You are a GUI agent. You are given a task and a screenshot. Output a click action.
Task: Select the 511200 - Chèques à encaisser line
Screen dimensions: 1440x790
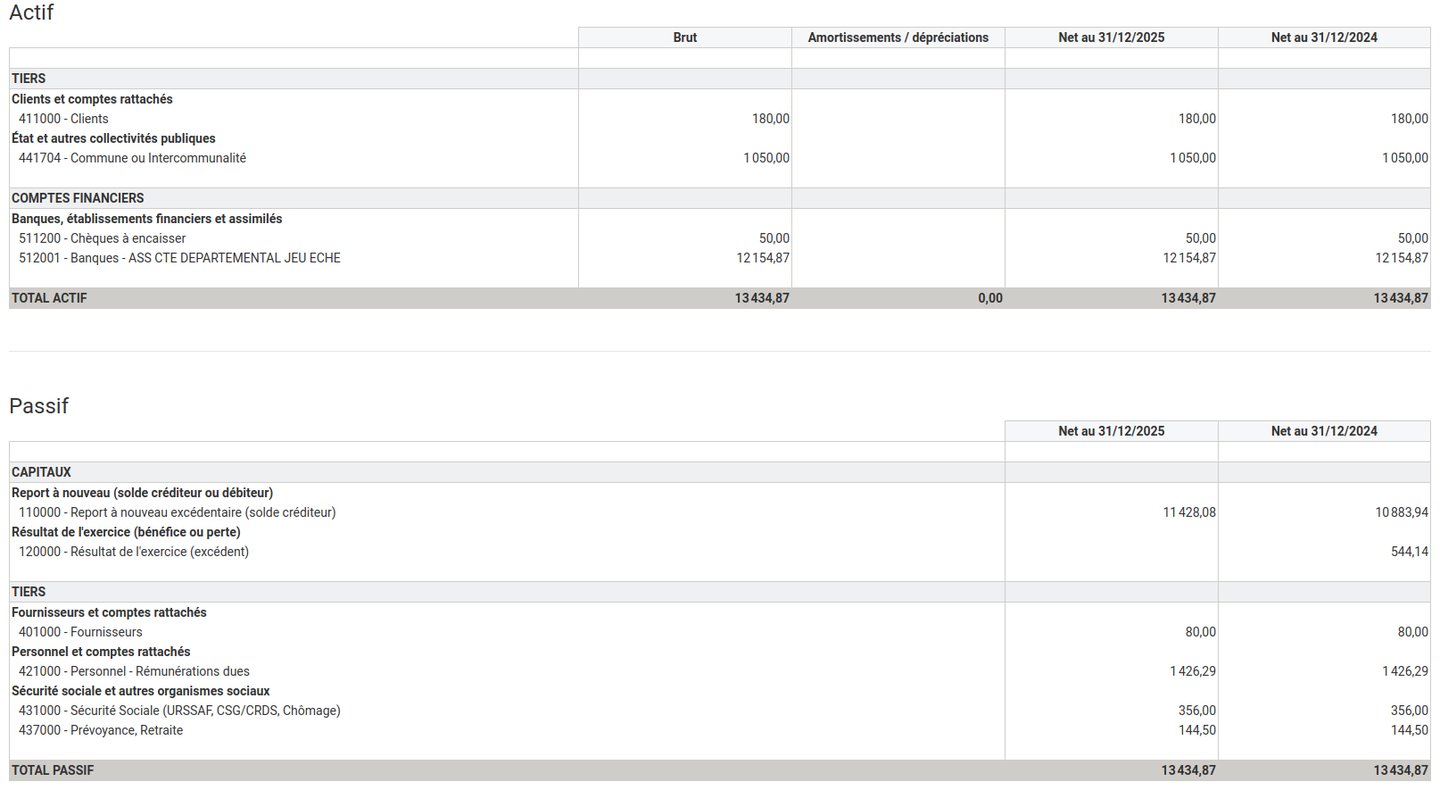point(102,238)
